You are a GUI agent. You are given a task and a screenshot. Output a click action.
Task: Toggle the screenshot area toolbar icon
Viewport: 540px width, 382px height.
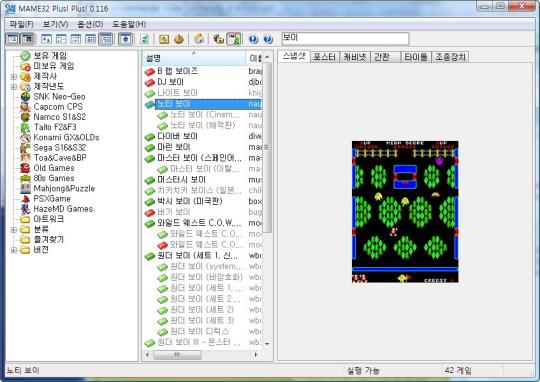(28, 39)
